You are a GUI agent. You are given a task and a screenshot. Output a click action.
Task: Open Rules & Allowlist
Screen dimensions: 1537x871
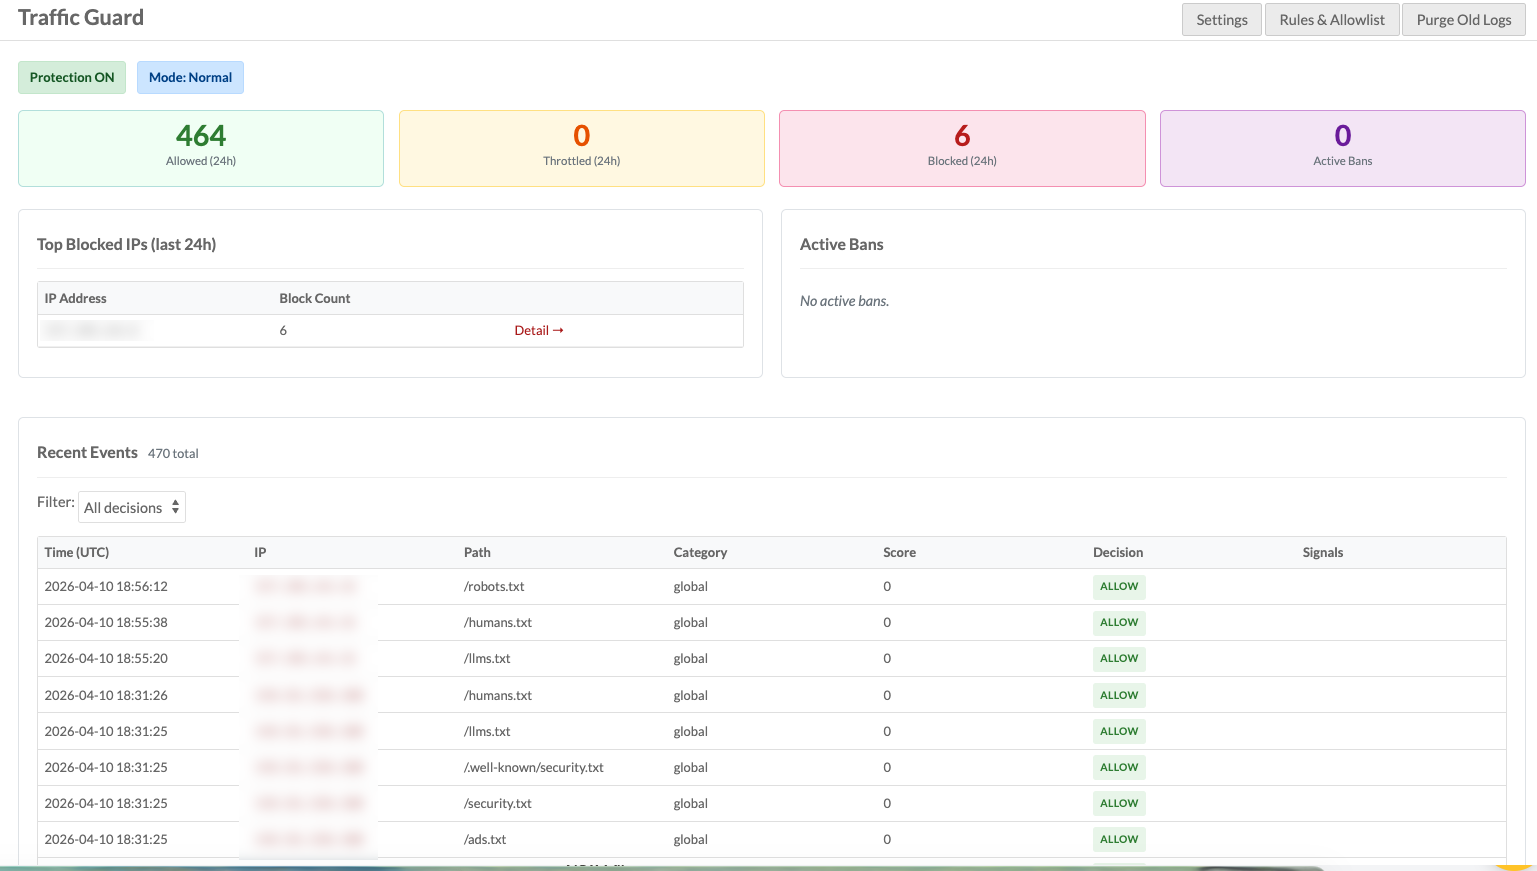[x=1331, y=19]
